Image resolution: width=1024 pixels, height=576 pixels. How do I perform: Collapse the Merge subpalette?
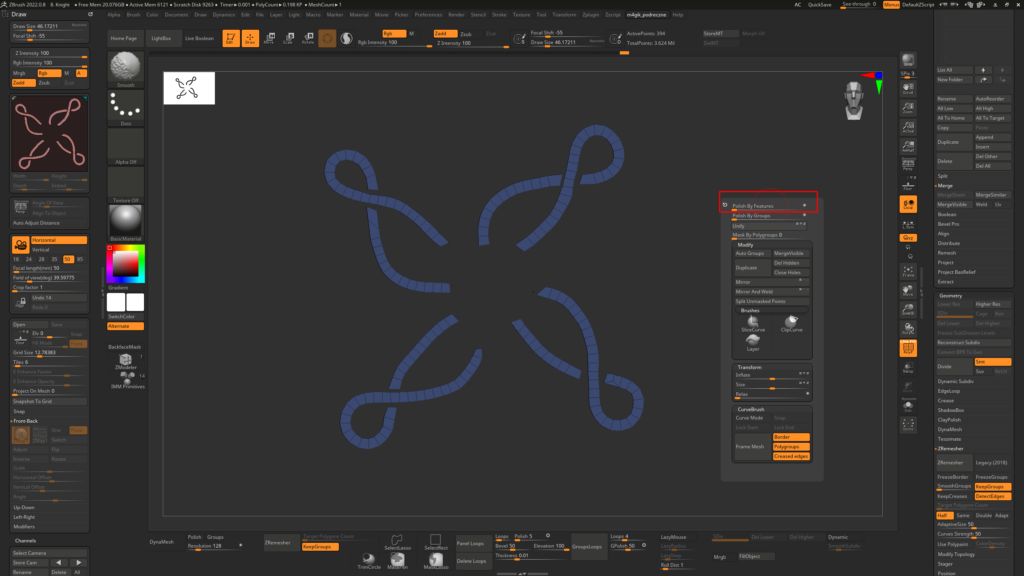[945, 186]
